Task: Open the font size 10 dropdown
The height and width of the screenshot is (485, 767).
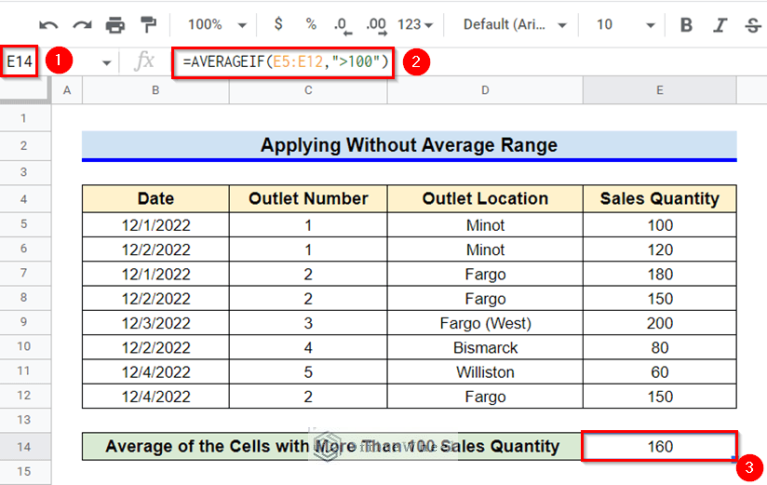Action: pyautogui.click(x=625, y=24)
